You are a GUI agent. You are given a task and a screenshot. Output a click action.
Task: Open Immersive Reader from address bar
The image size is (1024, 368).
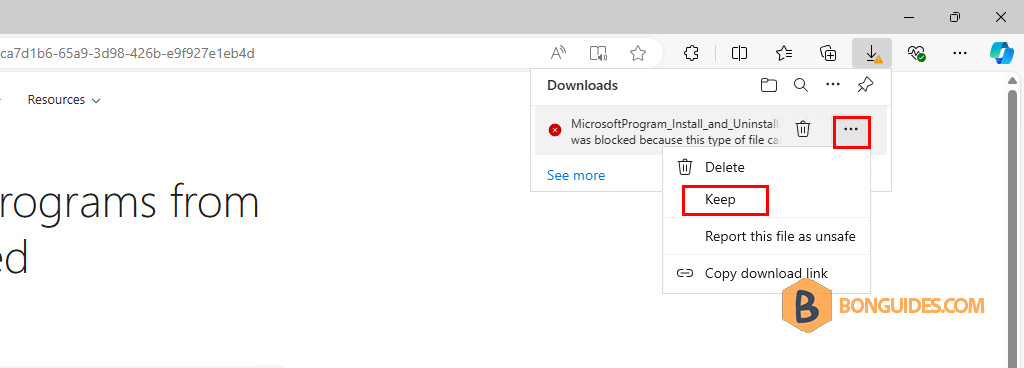click(598, 54)
